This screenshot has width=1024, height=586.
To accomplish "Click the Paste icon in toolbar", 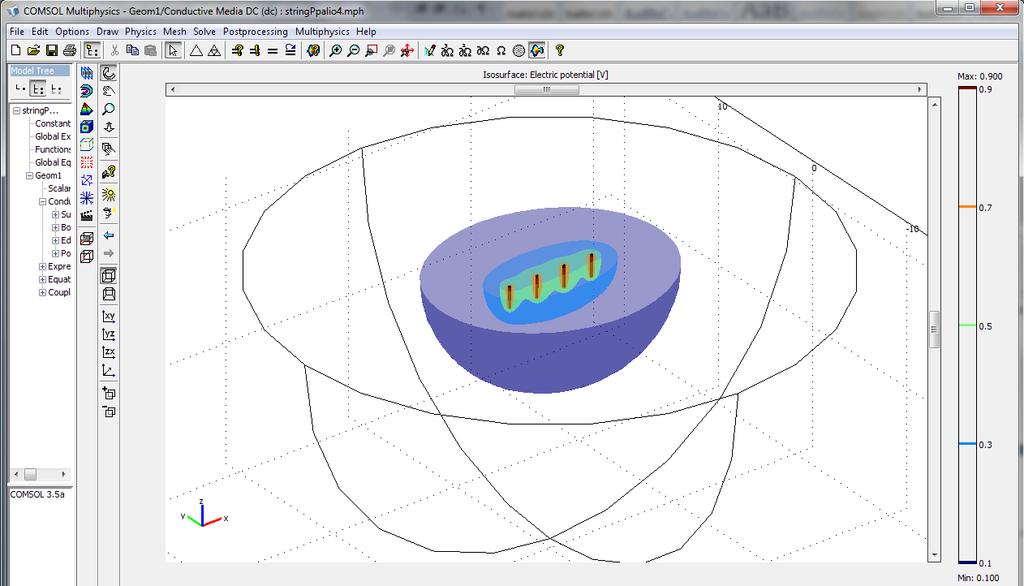I will 150,50.
